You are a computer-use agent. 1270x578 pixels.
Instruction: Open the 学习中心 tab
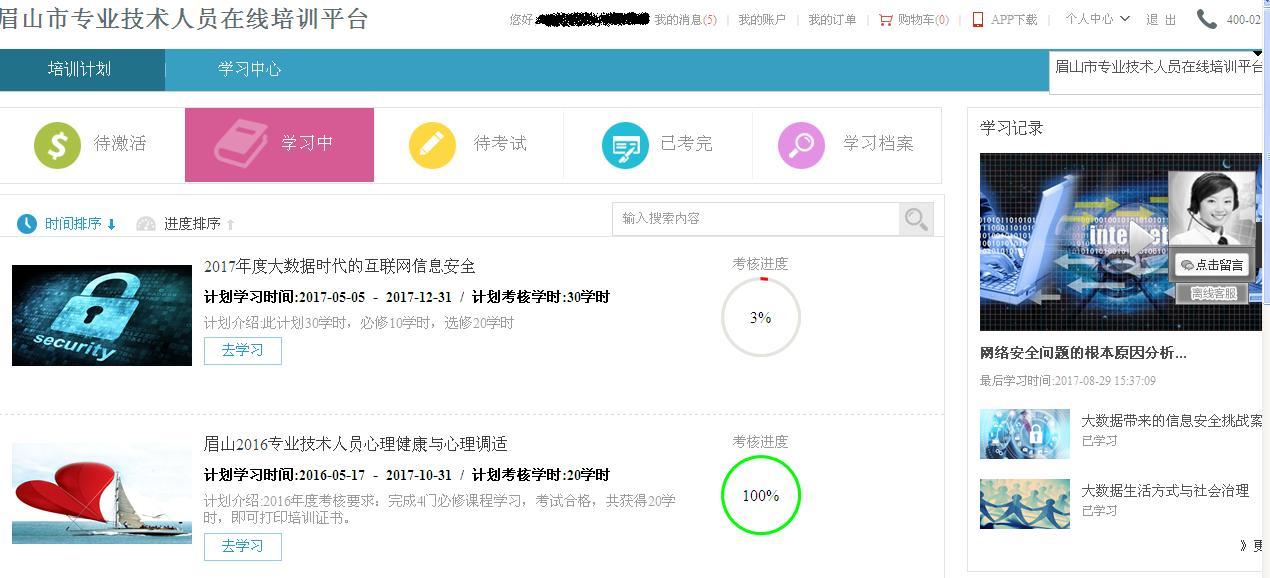(249, 70)
